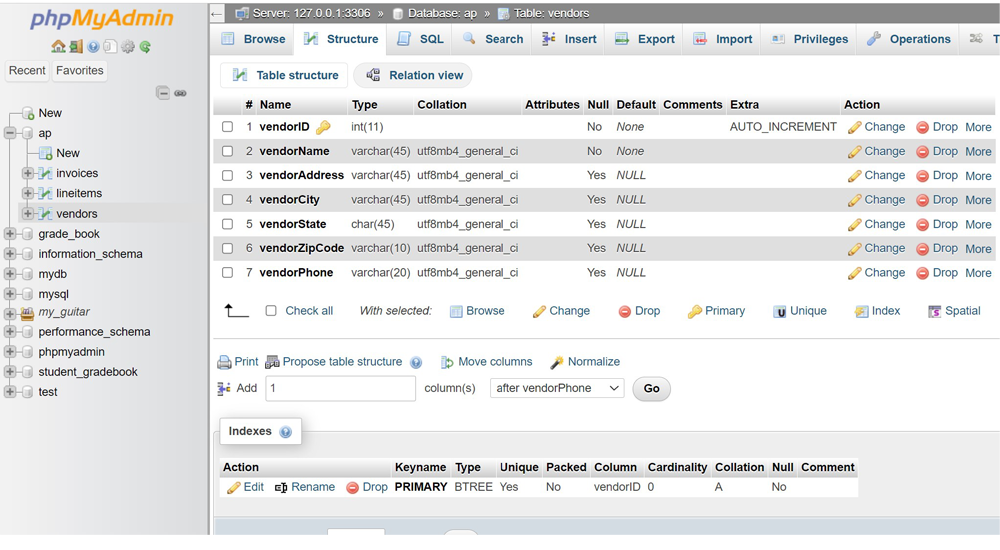This screenshot has height=550, width=1000.
Task: Check the vendorID row checkbox
Action: (227, 127)
